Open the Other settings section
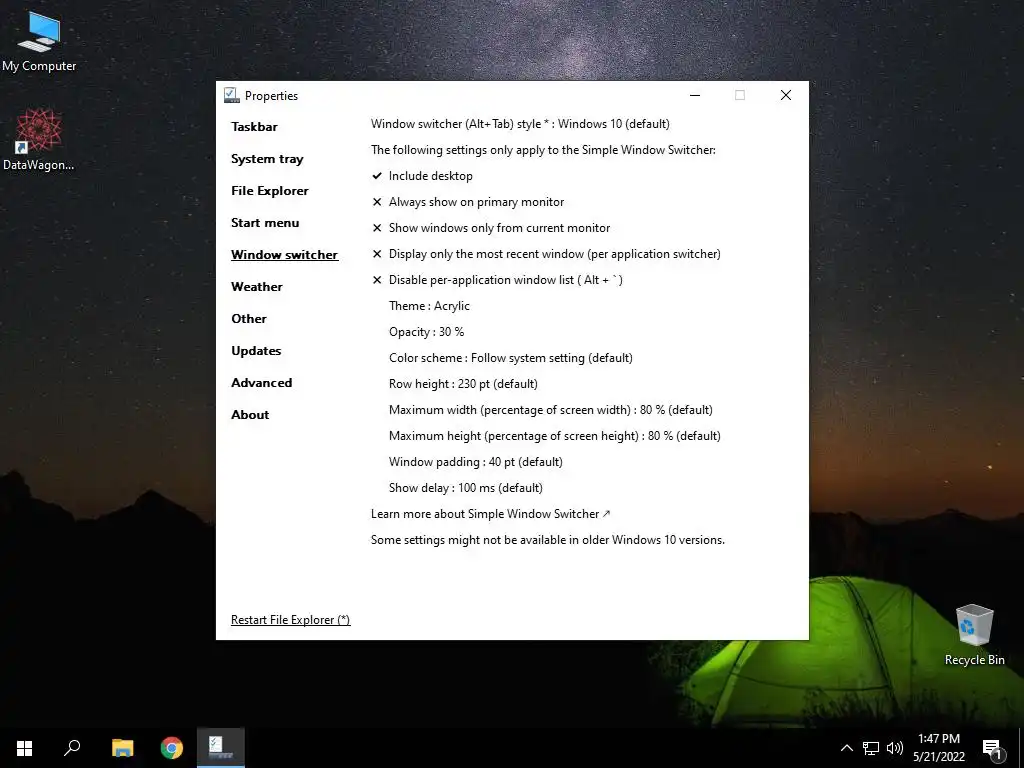The height and width of the screenshot is (768, 1024). pyautogui.click(x=249, y=319)
